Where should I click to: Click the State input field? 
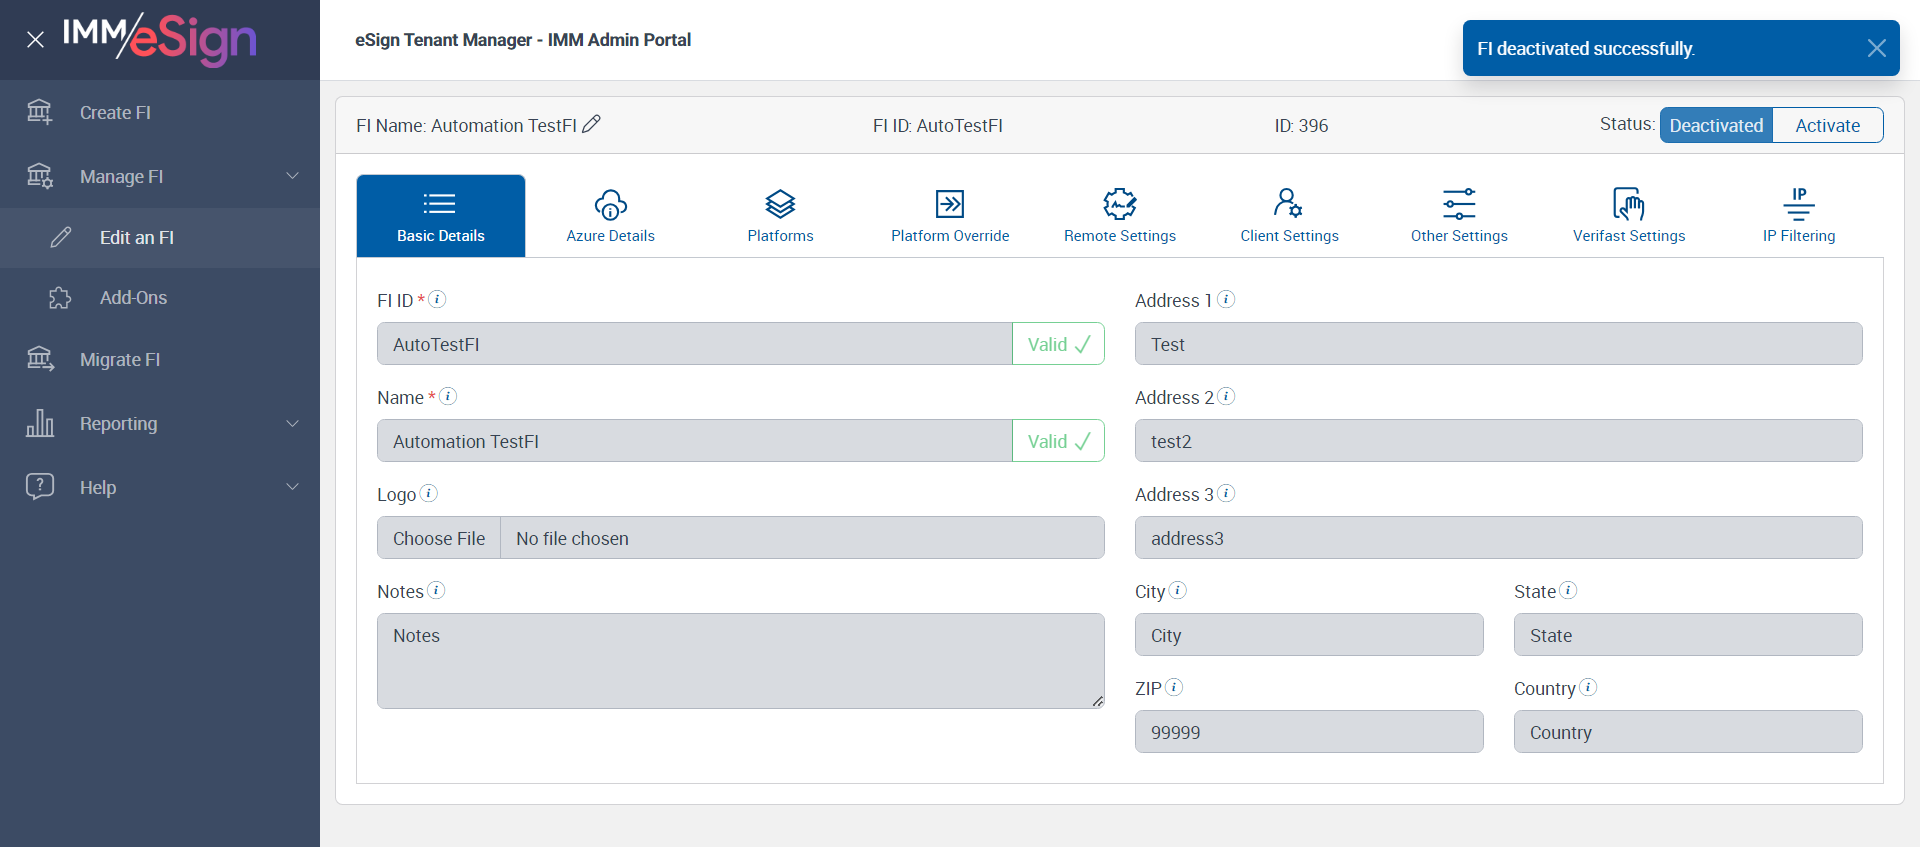coord(1688,635)
